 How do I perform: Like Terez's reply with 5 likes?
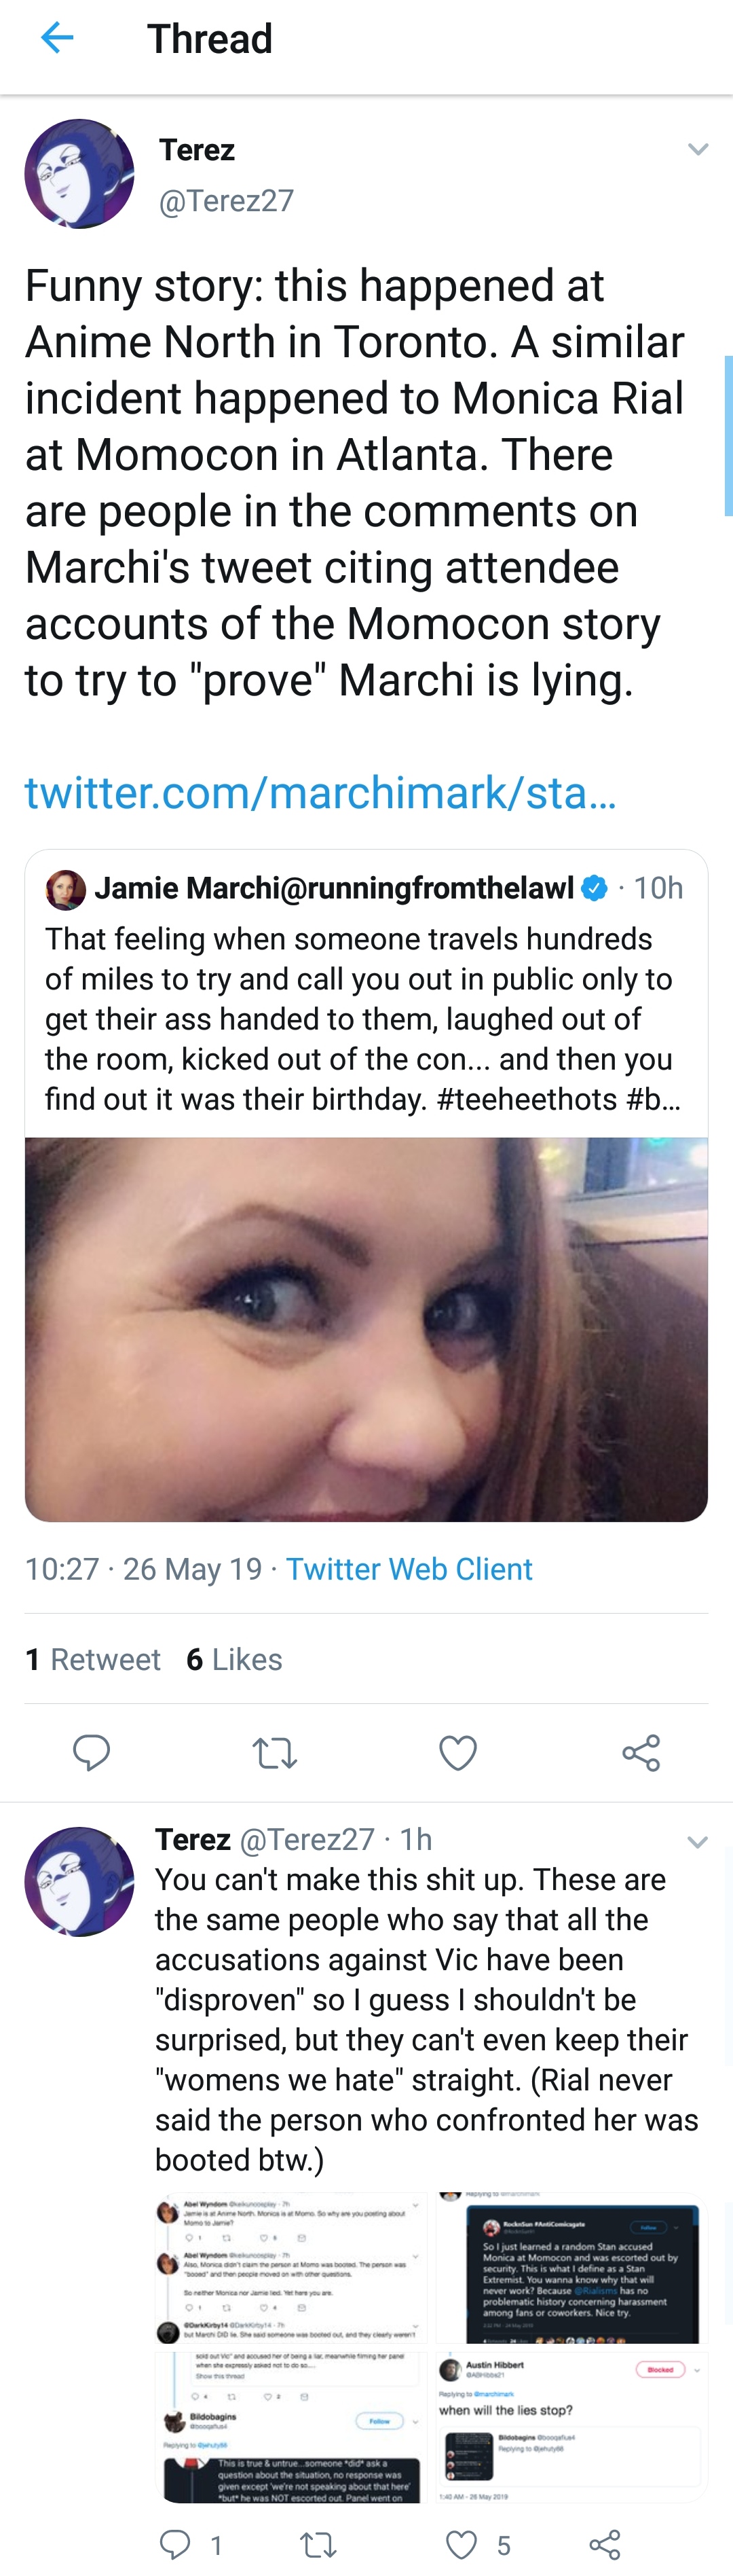tap(478, 2544)
